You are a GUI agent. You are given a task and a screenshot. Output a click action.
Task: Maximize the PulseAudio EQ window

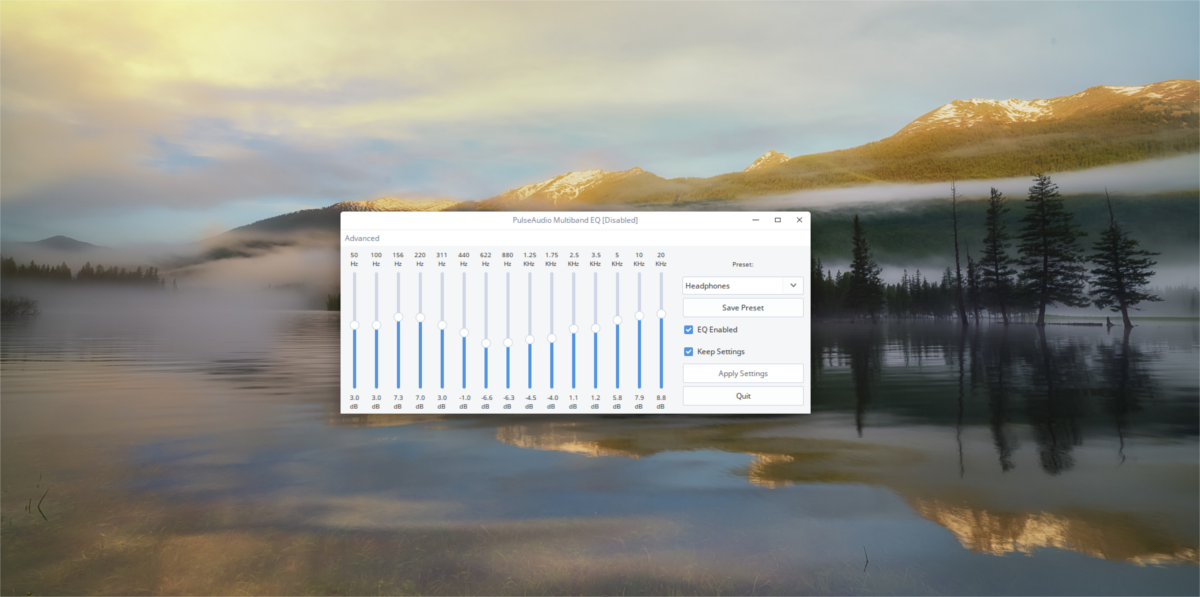(x=777, y=220)
